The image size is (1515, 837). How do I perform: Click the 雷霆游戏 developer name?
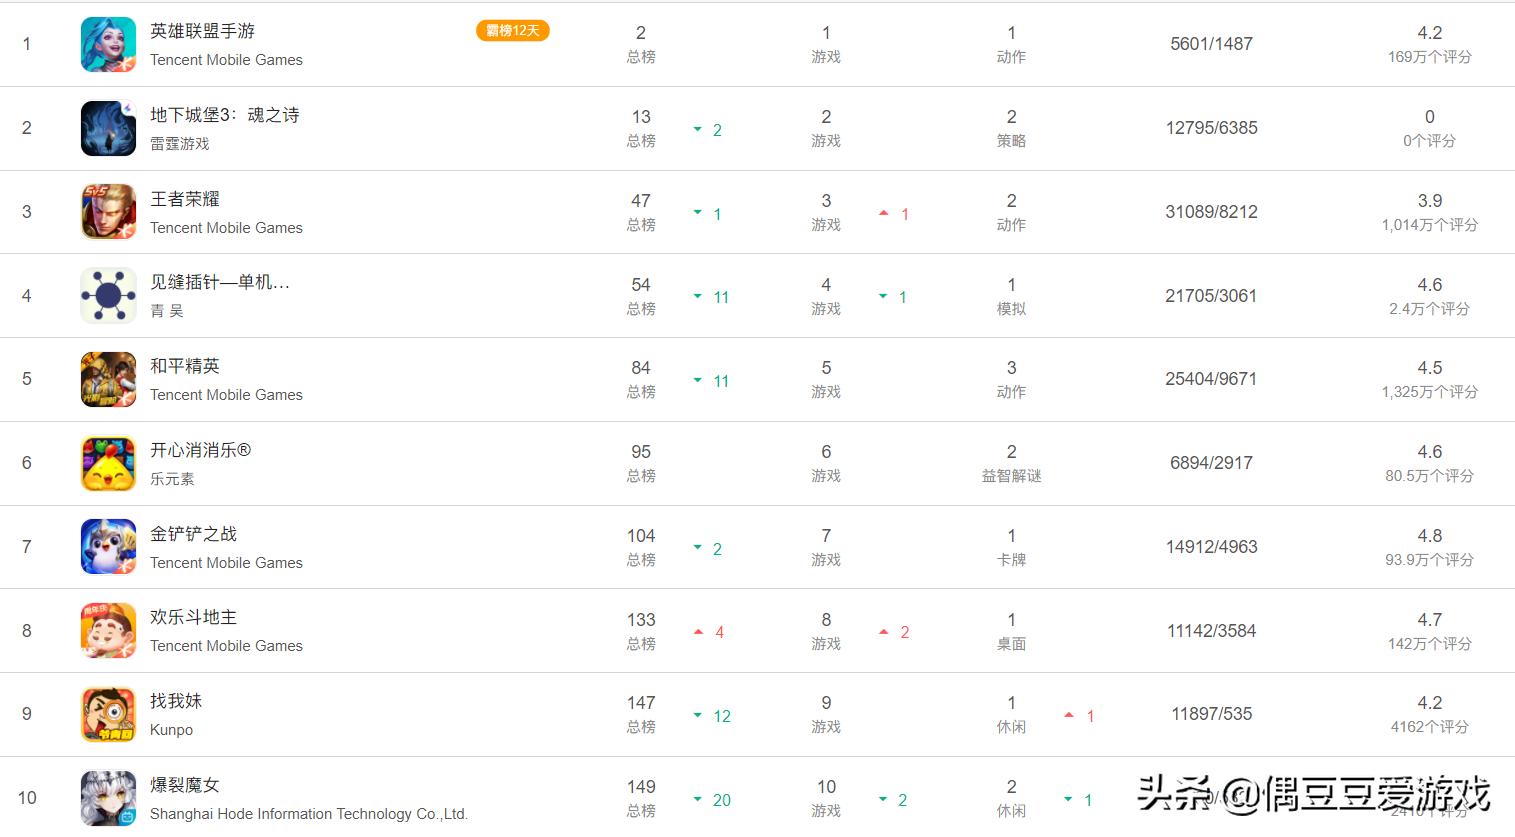point(180,144)
